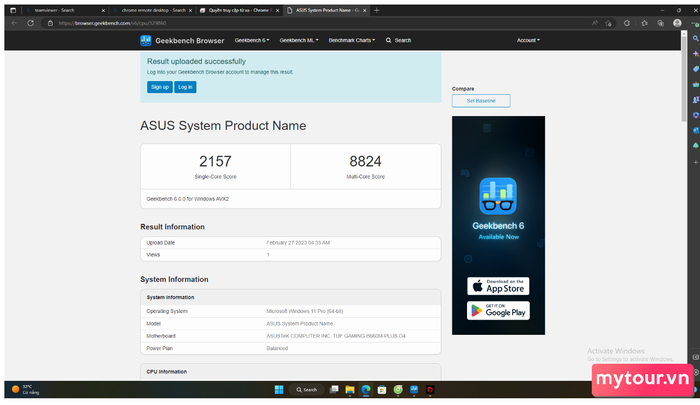Expand the Geekbench 6 dropdown menu
This screenshot has width=700, height=405.
tap(250, 40)
